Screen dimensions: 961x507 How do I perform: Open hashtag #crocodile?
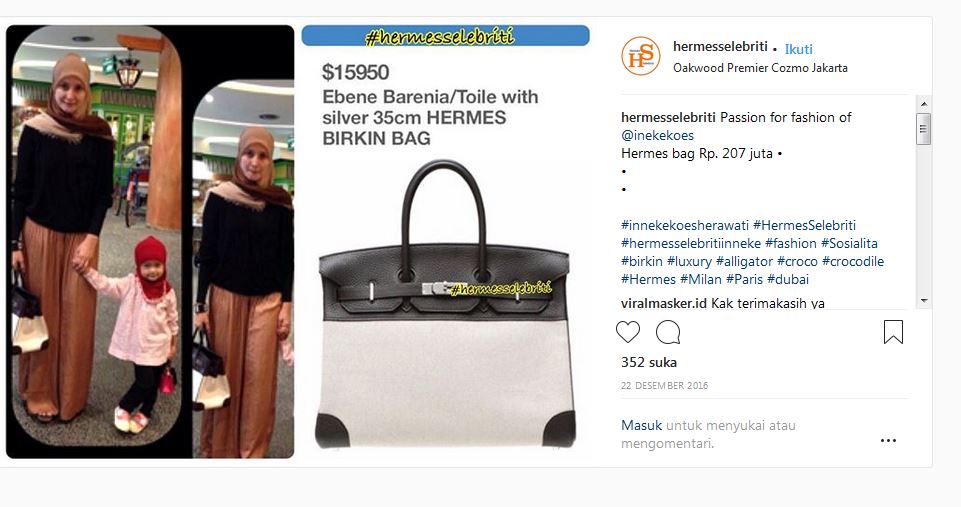[x=853, y=261]
